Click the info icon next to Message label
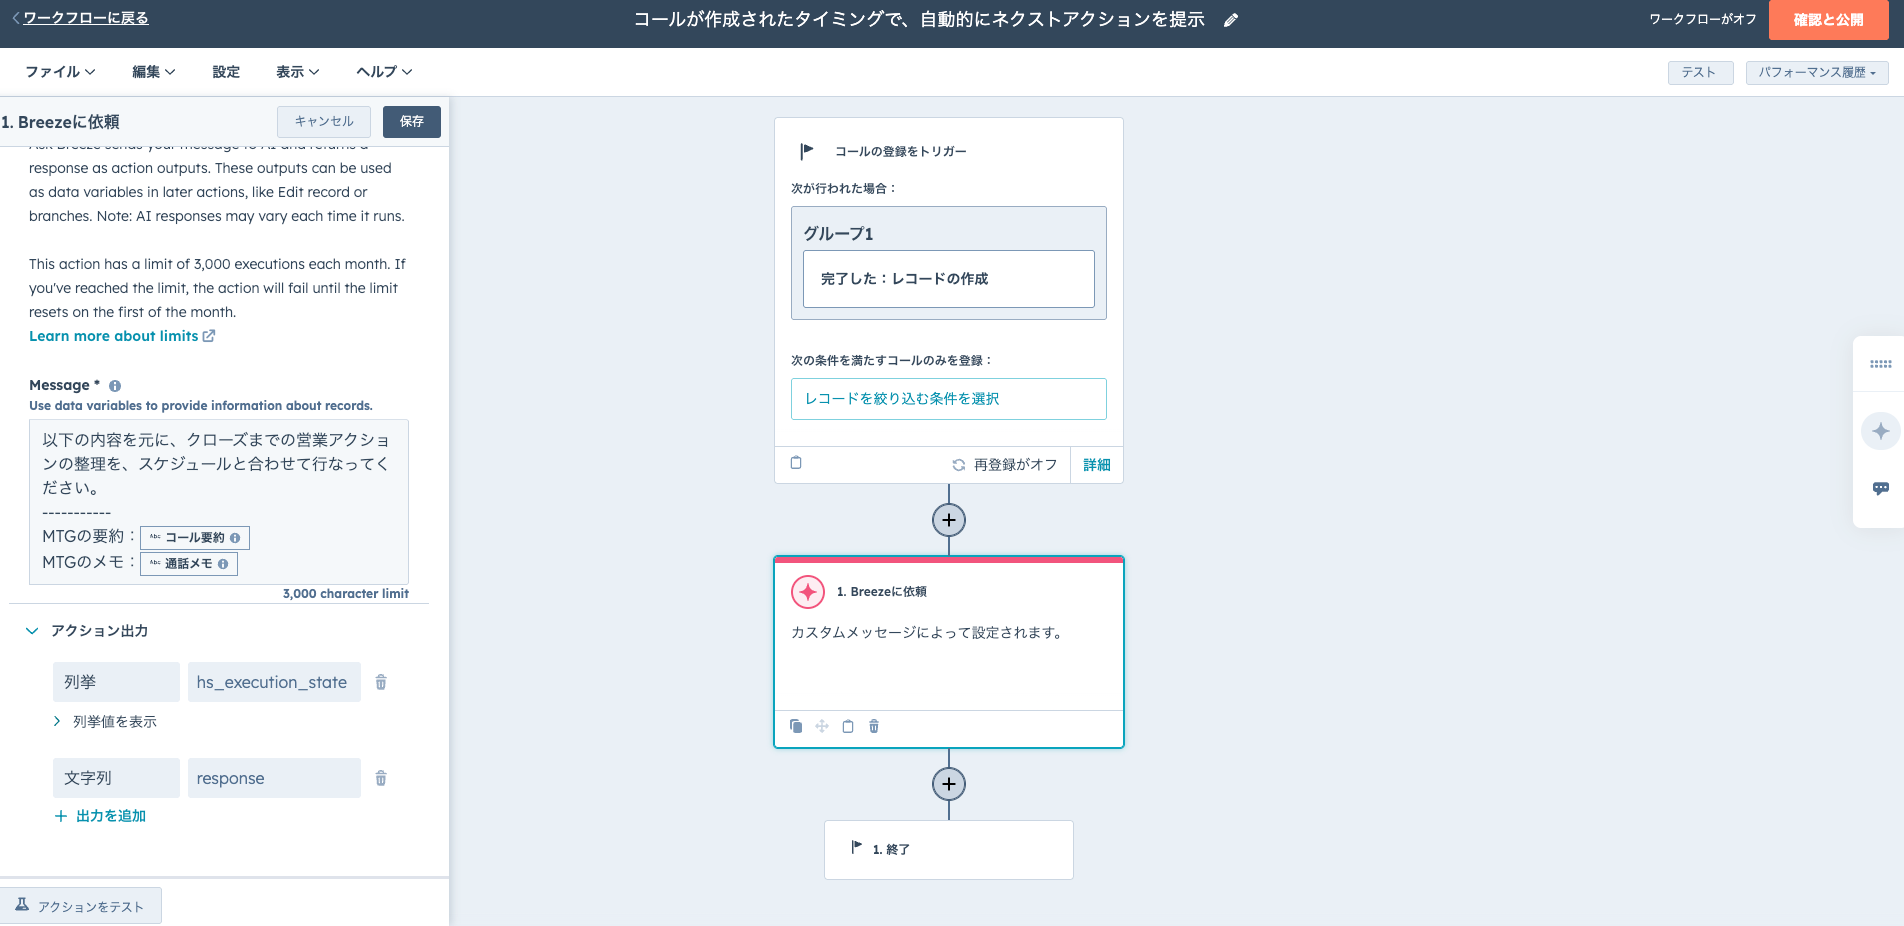Viewport: 1904px width, 926px height. (115, 386)
